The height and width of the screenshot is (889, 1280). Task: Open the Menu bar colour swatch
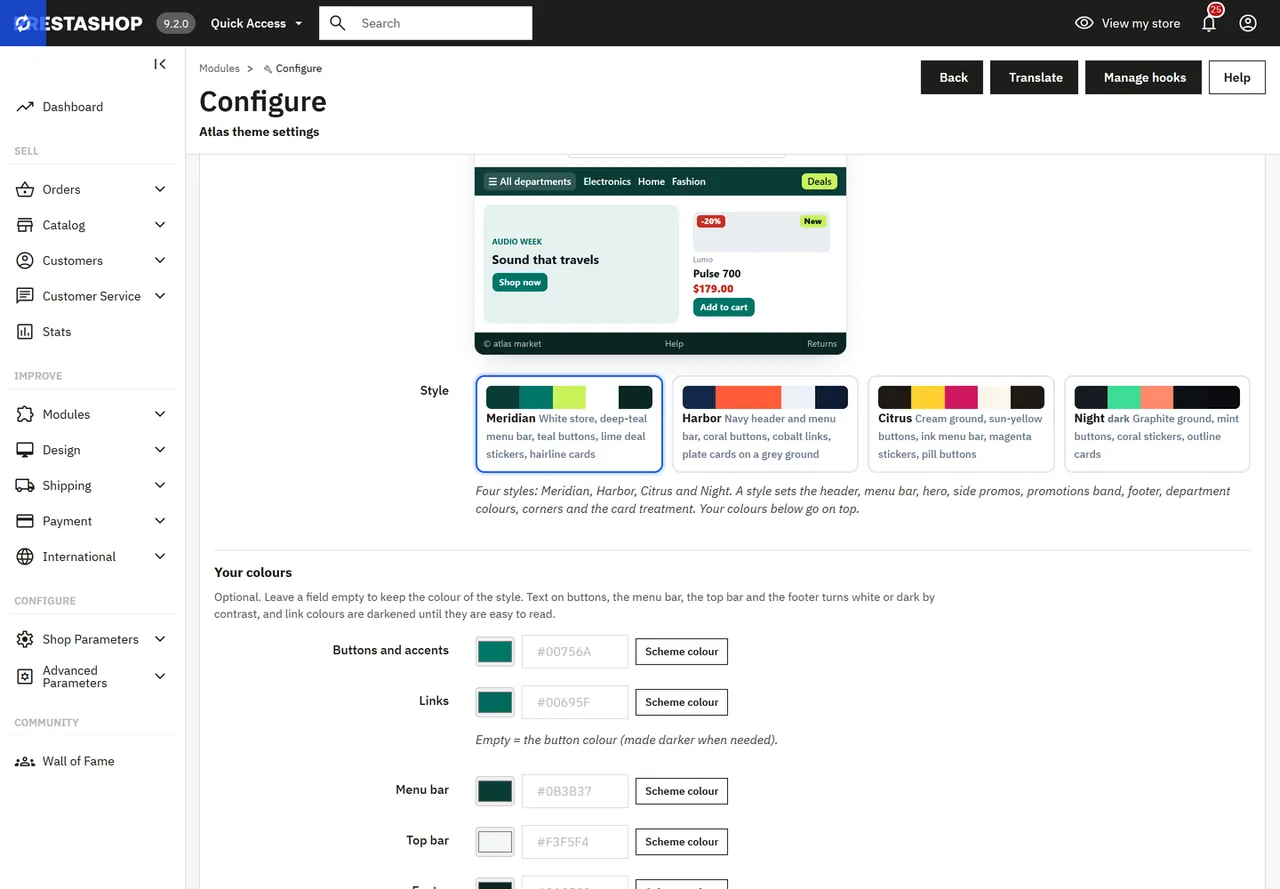click(495, 791)
